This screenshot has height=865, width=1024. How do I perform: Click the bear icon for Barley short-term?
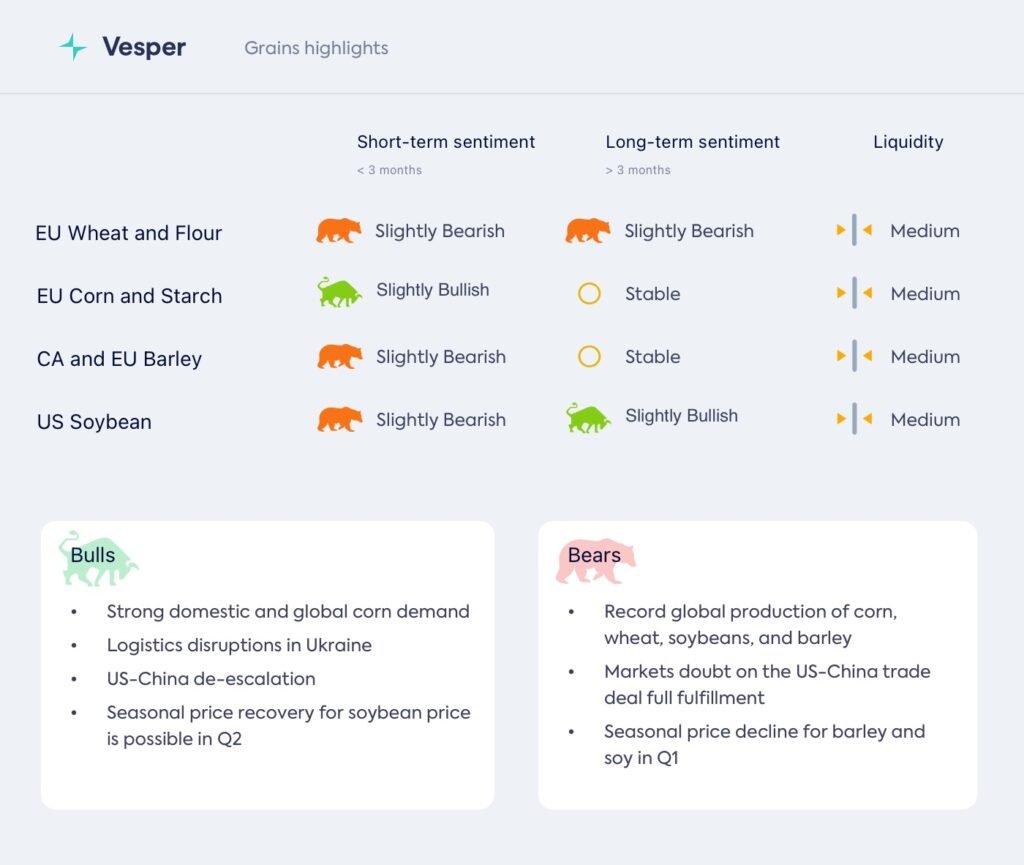340,357
